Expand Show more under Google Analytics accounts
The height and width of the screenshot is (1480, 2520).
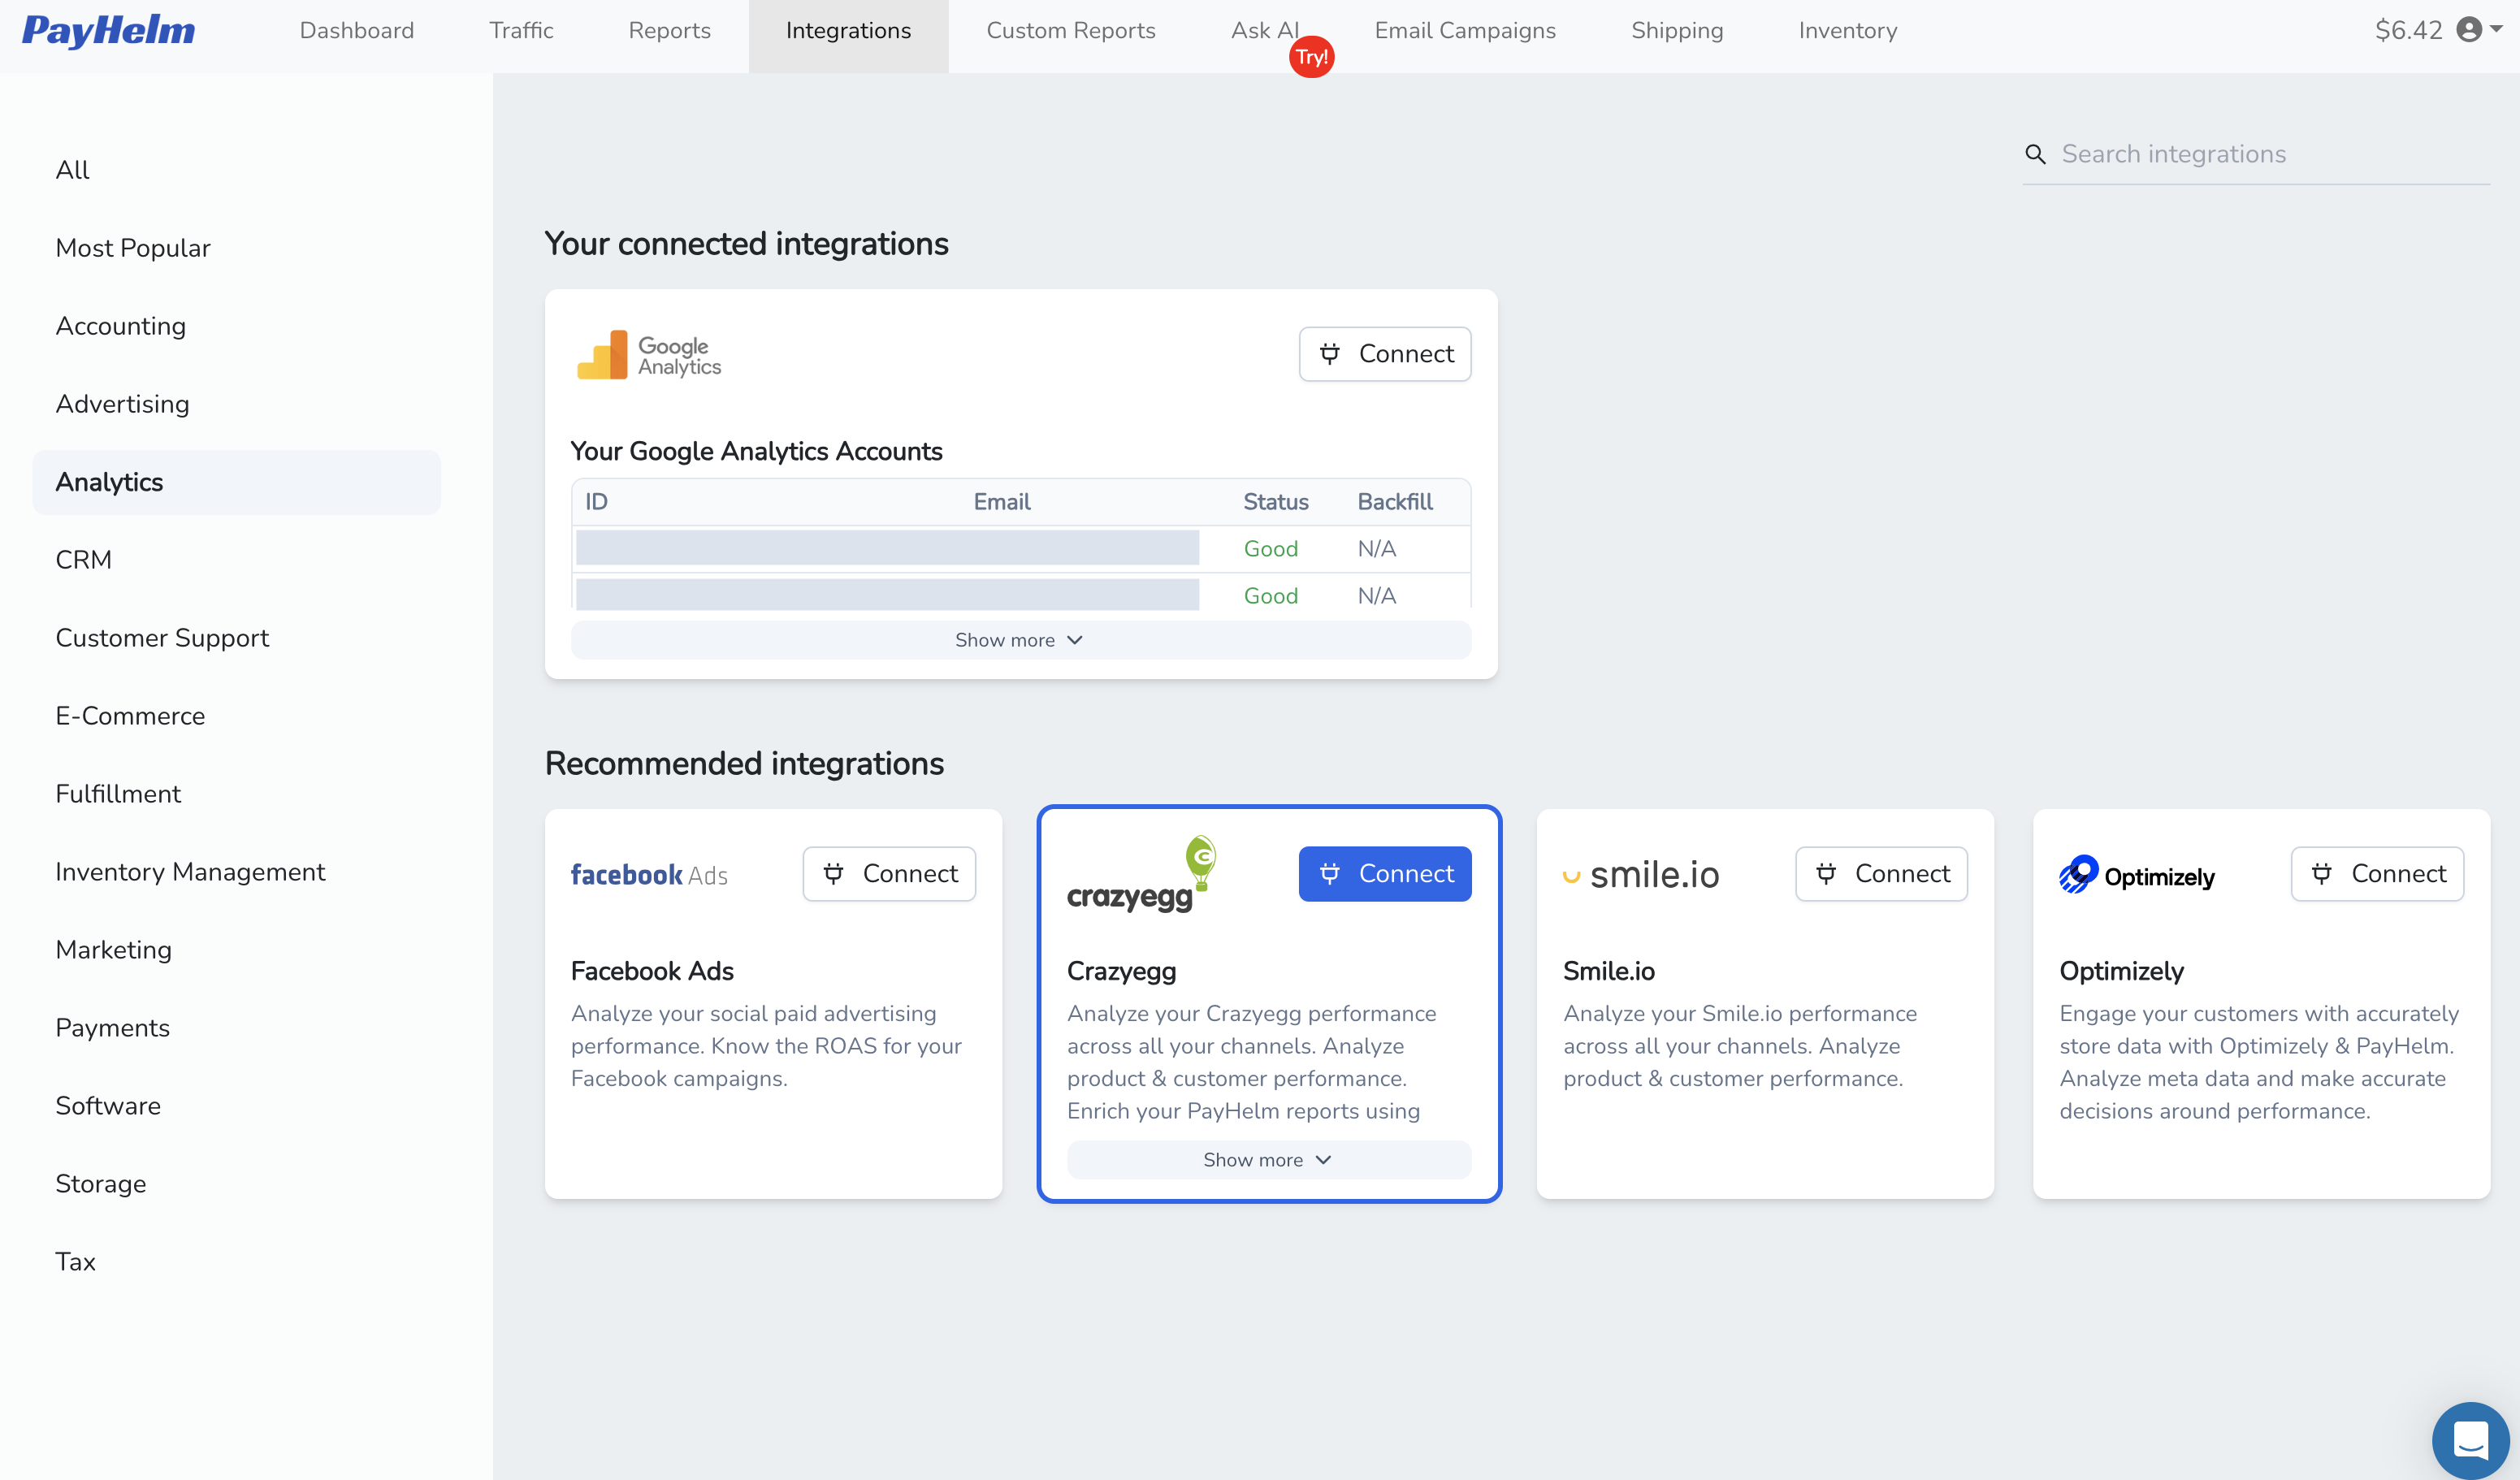click(x=1020, y=640)
